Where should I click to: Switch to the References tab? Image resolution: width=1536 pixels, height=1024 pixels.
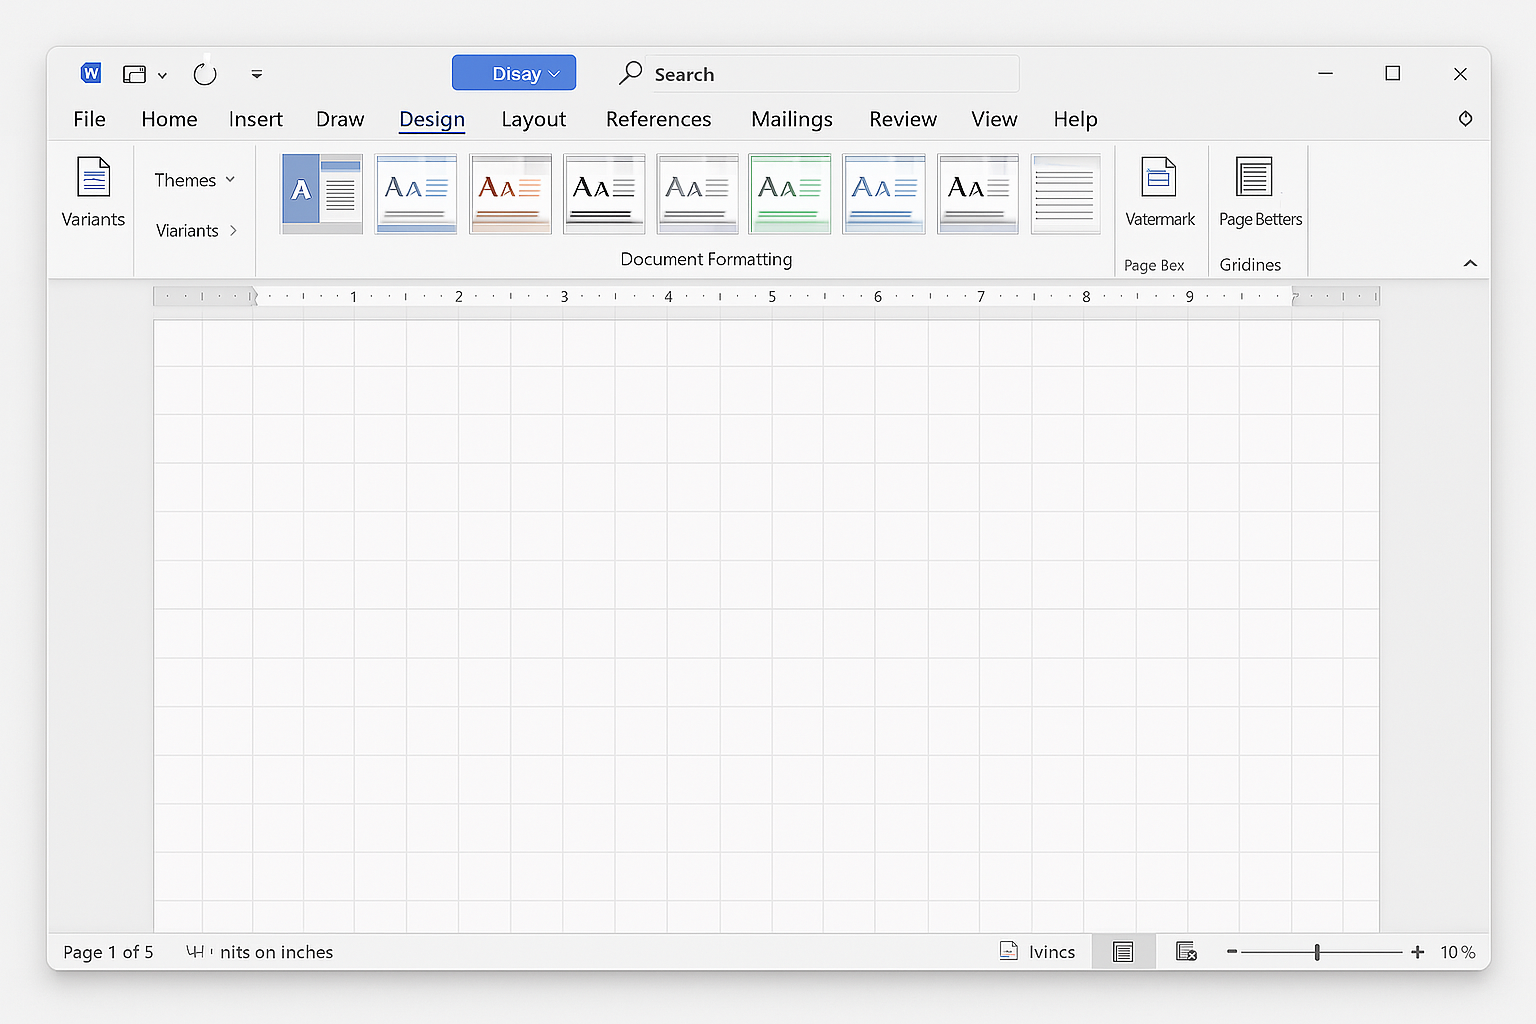(658, 119)
